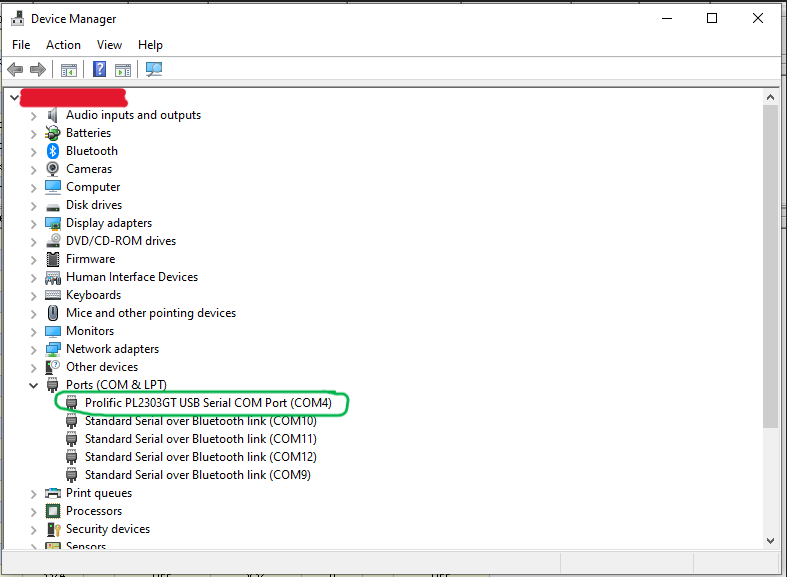Screen dimensions: 787x577
Task: Select Standard Serial over Bluetooth link (COM12)
Action: [x=201, y=457]
